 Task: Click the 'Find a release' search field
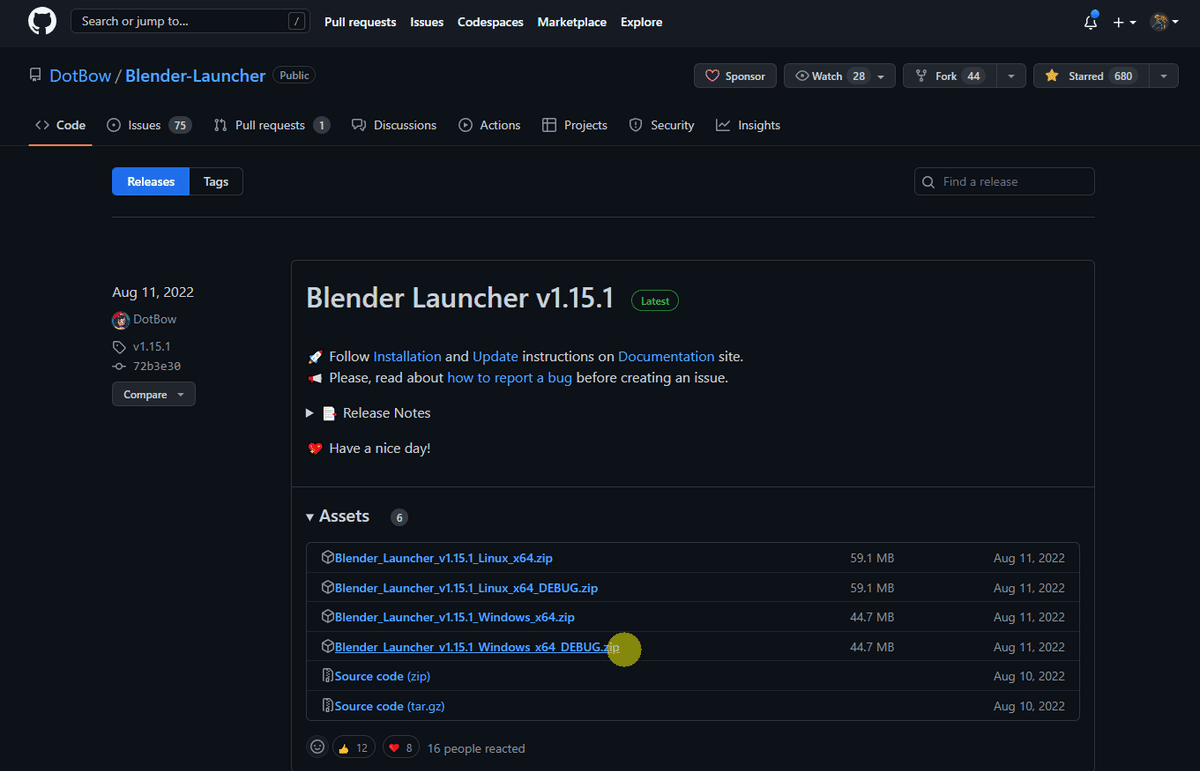pyautogui.click(x=1003, y=181)
